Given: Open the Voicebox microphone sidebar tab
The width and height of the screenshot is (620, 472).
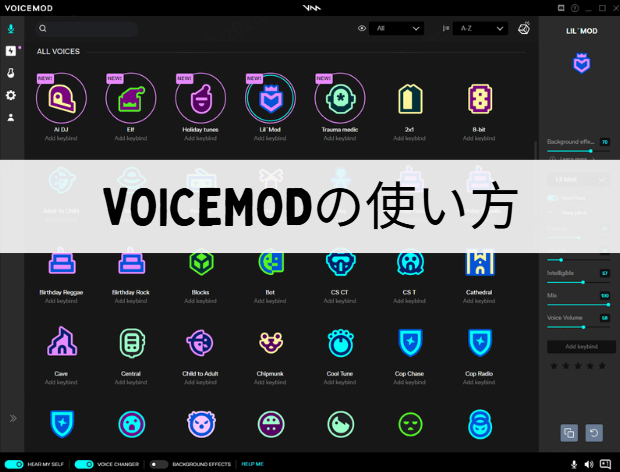Looking at the screenshot, I should point(11,28).
